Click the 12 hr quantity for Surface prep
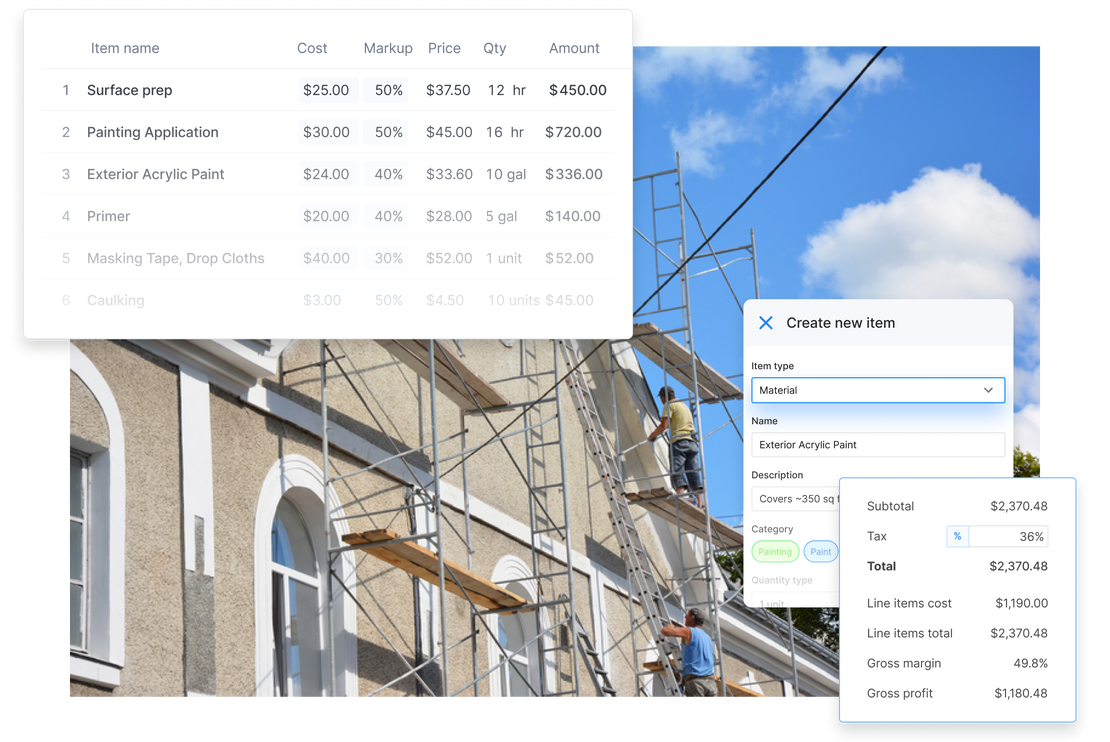The image size is (1110, 742). click(x=507, y=90)
